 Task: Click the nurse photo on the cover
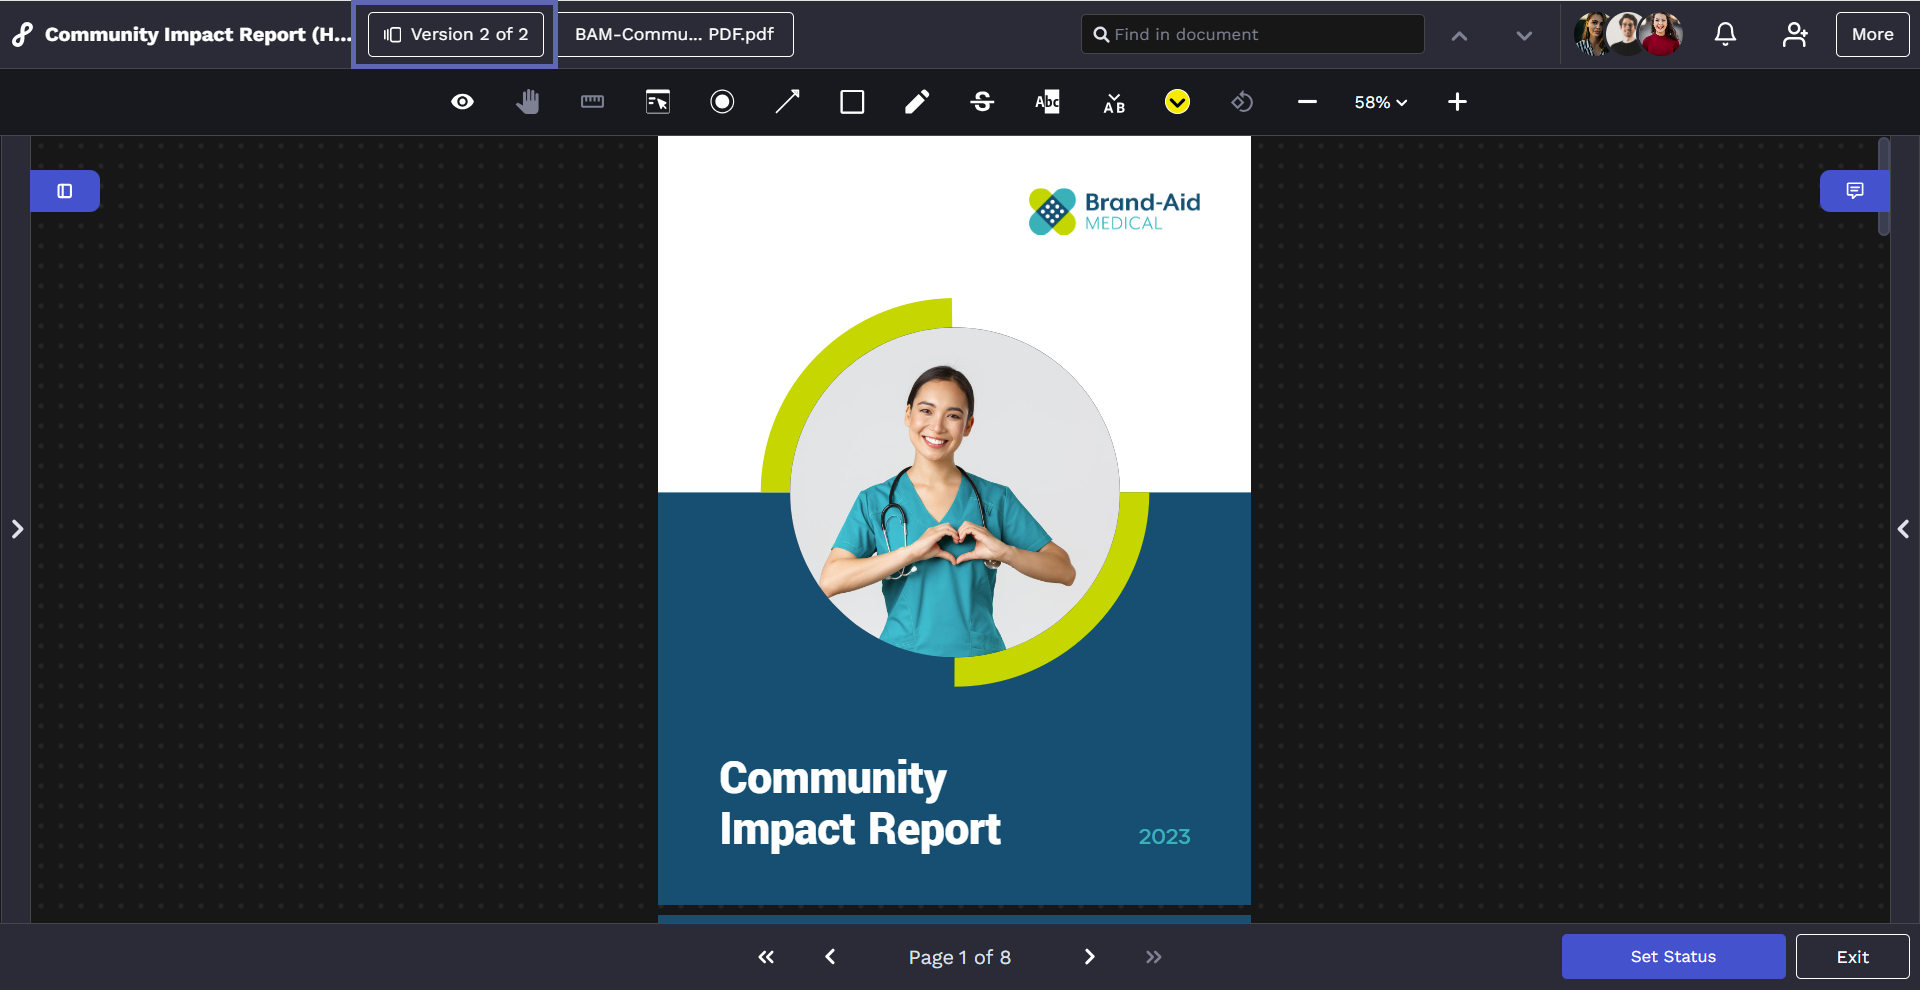tap(954, 492)
